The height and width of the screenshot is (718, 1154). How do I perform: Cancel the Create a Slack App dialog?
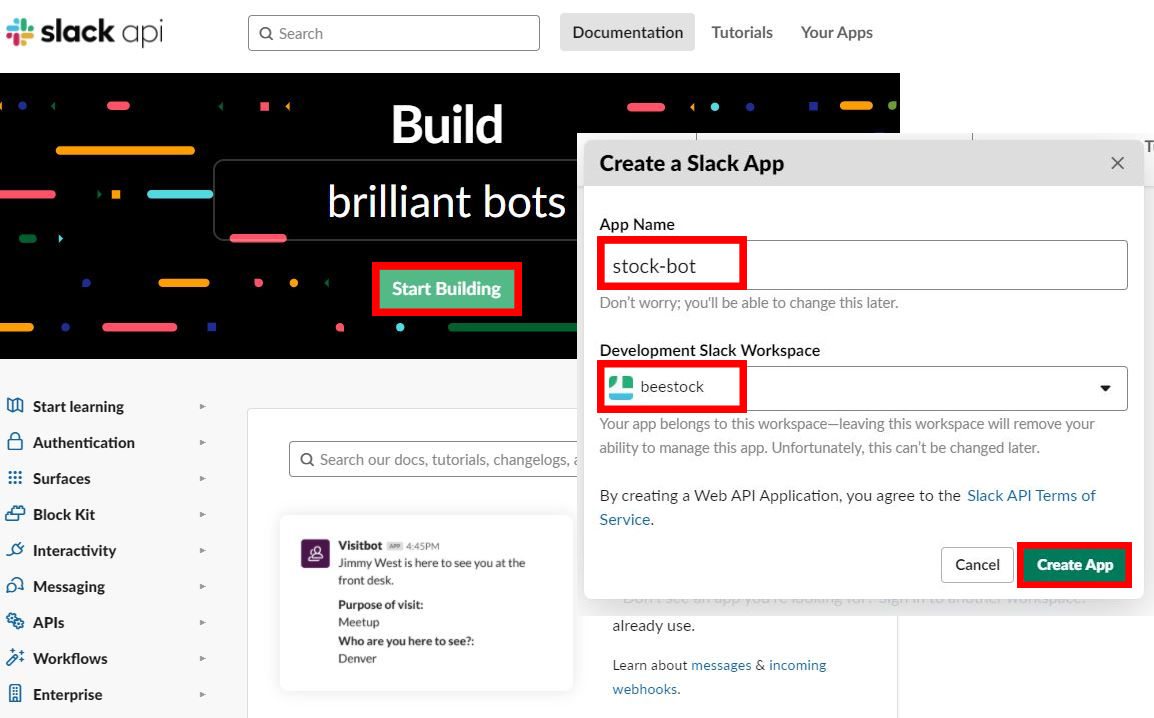tap(977, 564)
